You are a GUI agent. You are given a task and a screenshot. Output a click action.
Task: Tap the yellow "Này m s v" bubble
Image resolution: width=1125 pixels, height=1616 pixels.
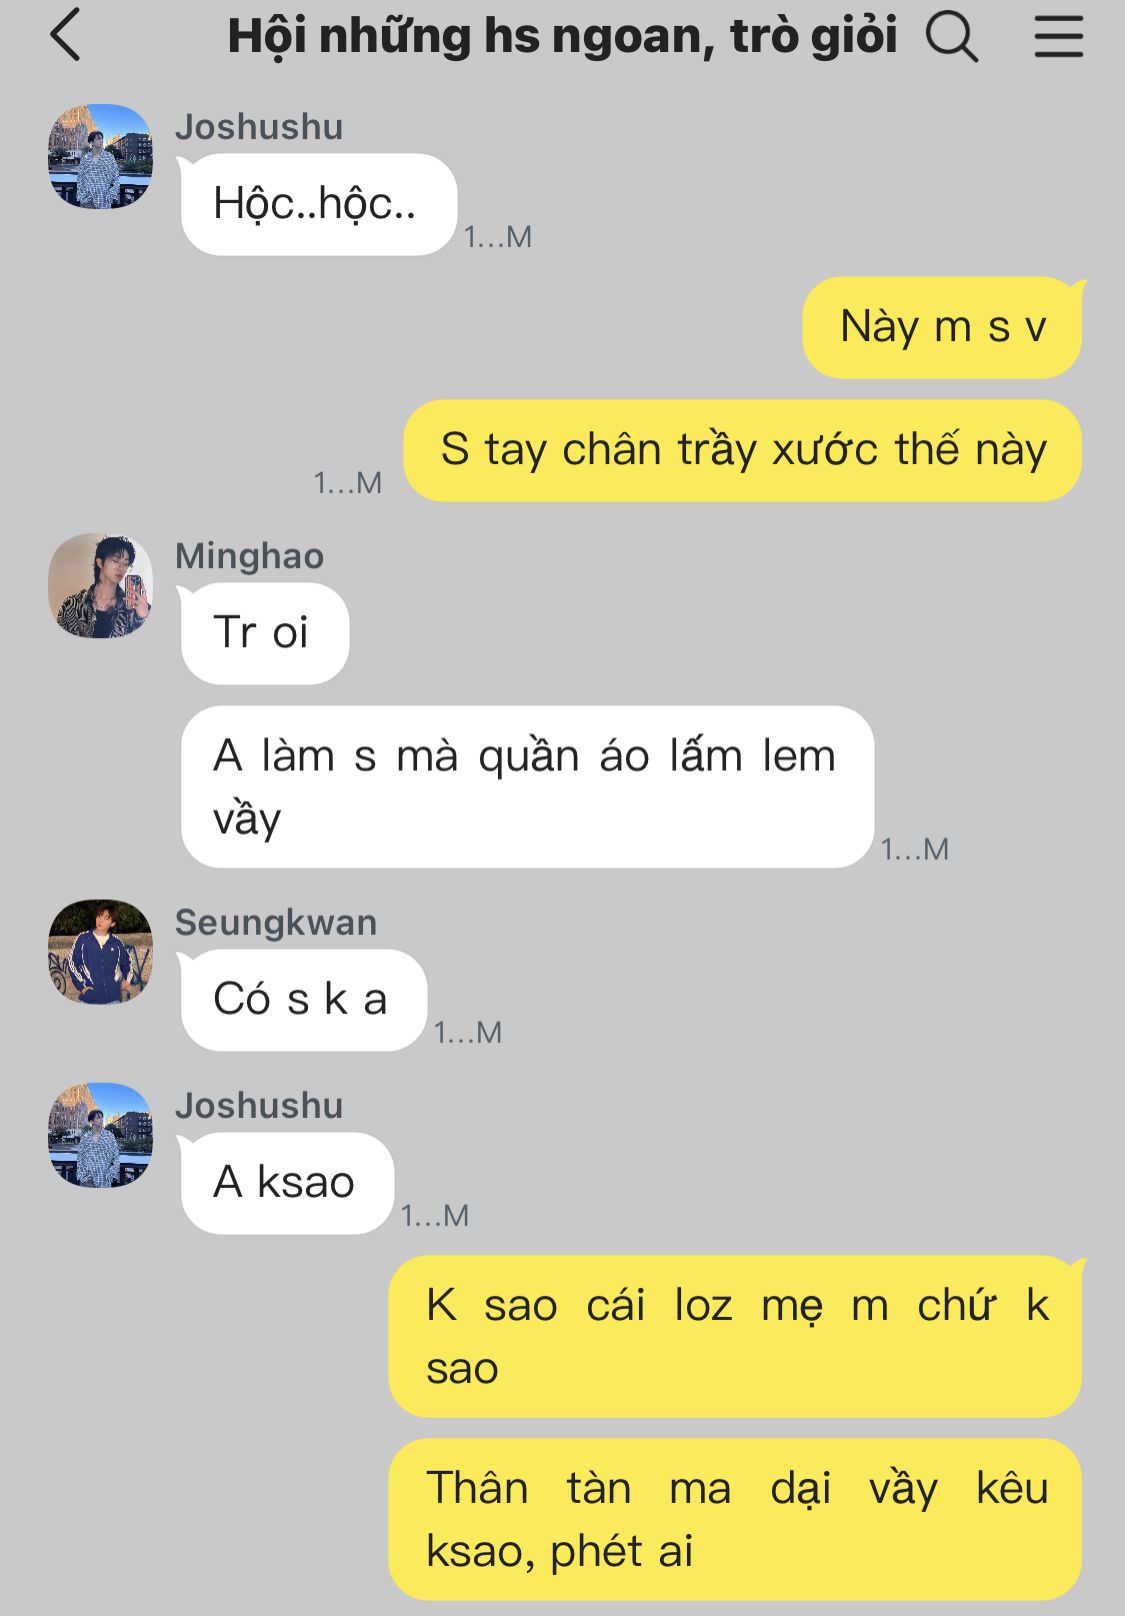942,327
